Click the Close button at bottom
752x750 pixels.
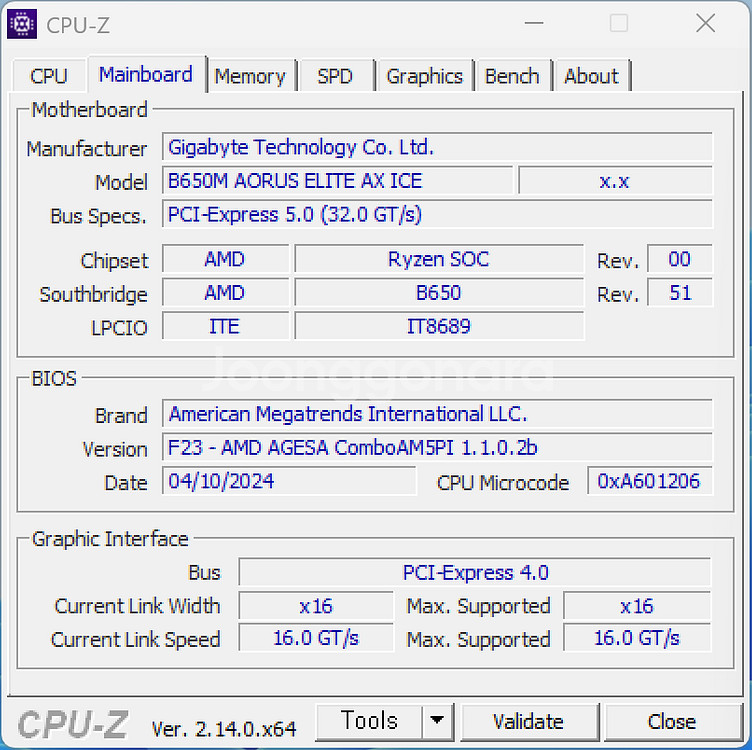tap(671, 721)
